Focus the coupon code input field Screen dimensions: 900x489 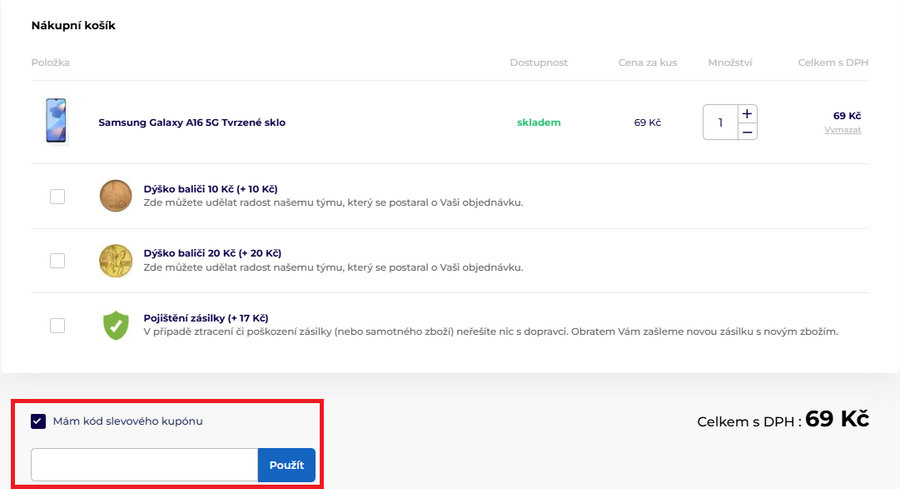coord(144,465)
